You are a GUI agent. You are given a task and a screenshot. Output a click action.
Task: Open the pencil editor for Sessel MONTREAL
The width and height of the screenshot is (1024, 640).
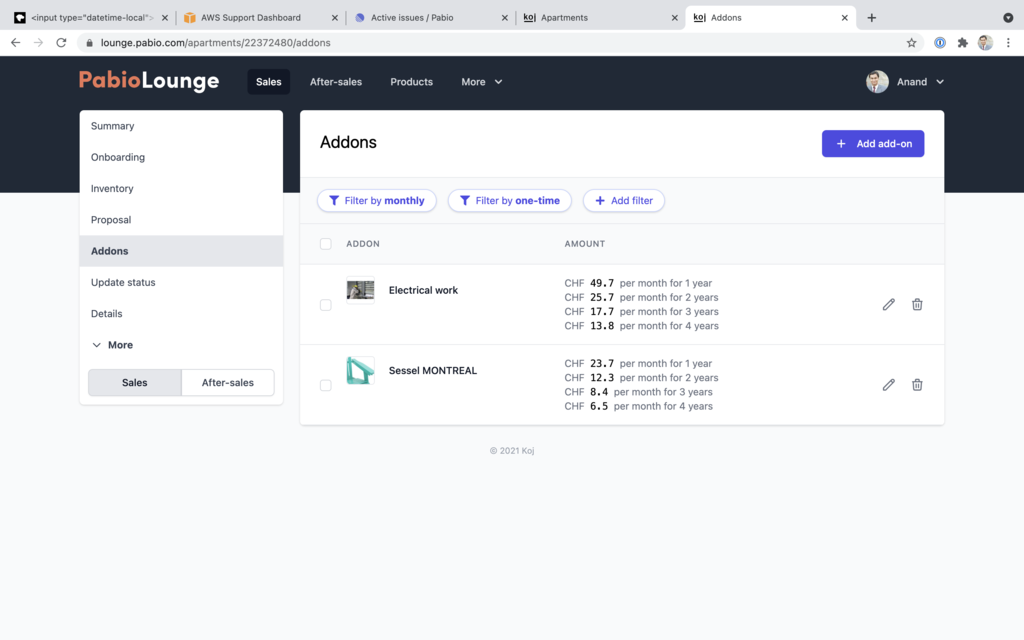pyautogui.click(x=888, y=384)
